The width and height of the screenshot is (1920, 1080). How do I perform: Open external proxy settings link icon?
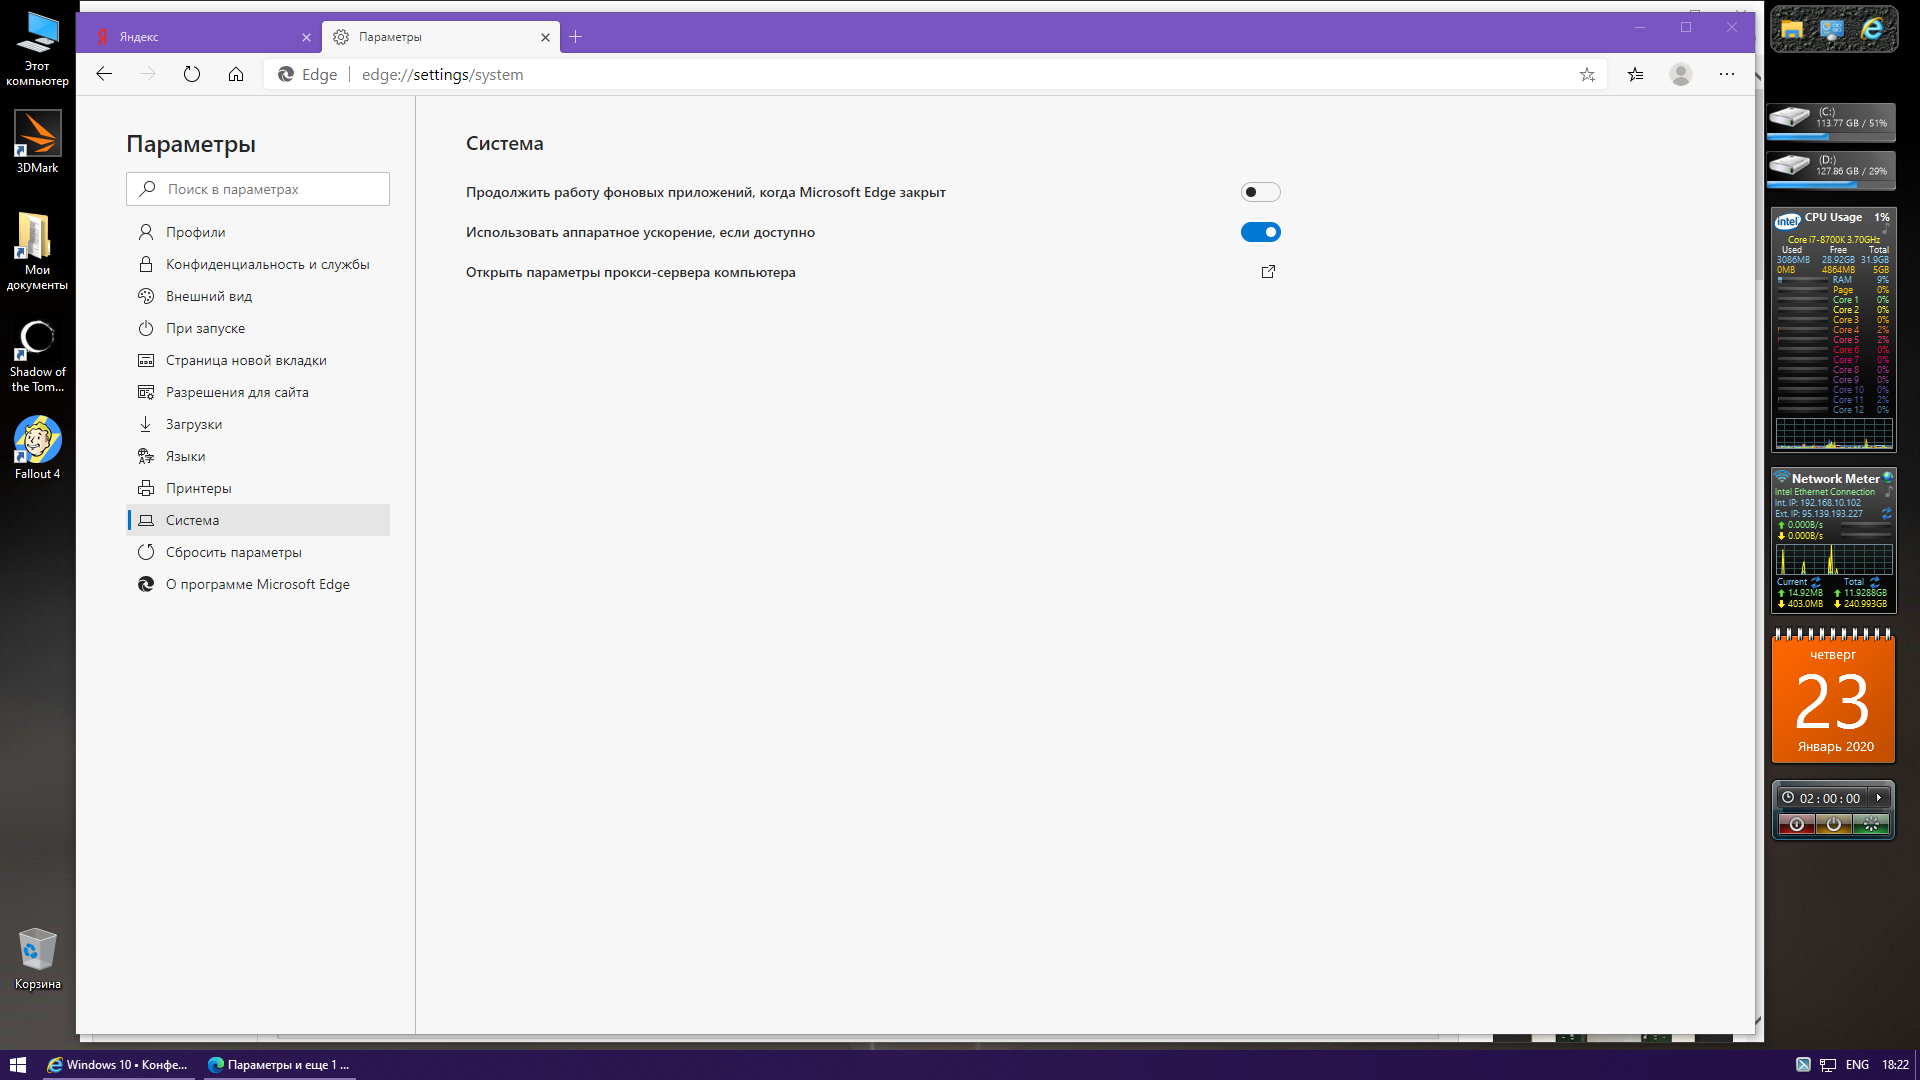[x=1268, y=272]
